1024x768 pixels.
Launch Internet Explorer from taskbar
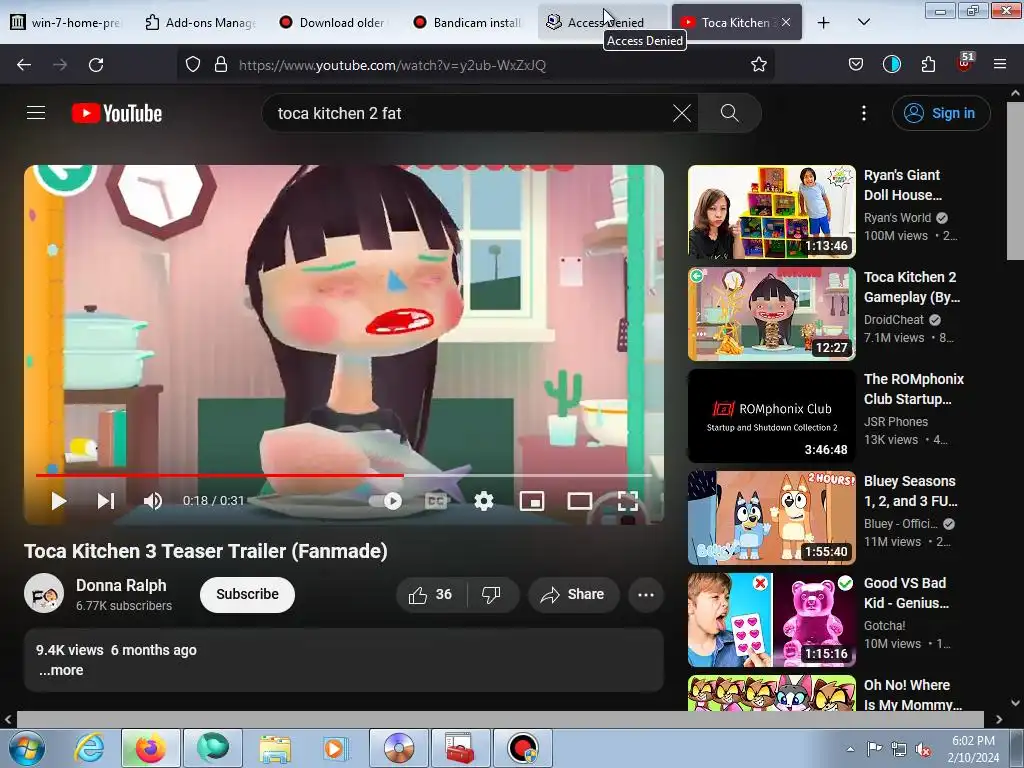tap(89, 748)
